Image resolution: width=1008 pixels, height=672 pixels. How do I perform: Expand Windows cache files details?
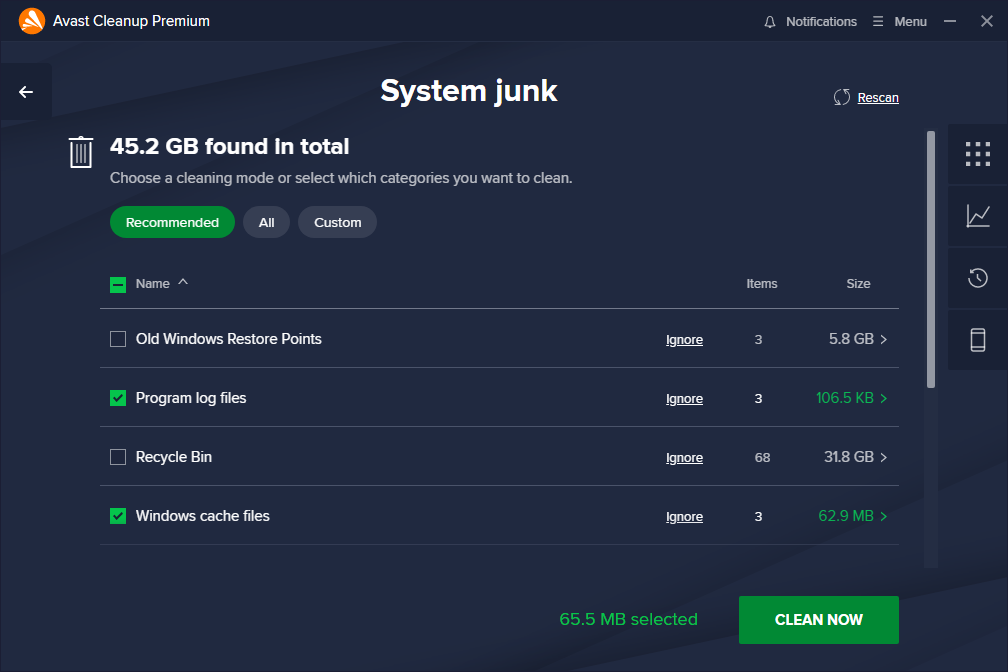click(x=886, y=516)
